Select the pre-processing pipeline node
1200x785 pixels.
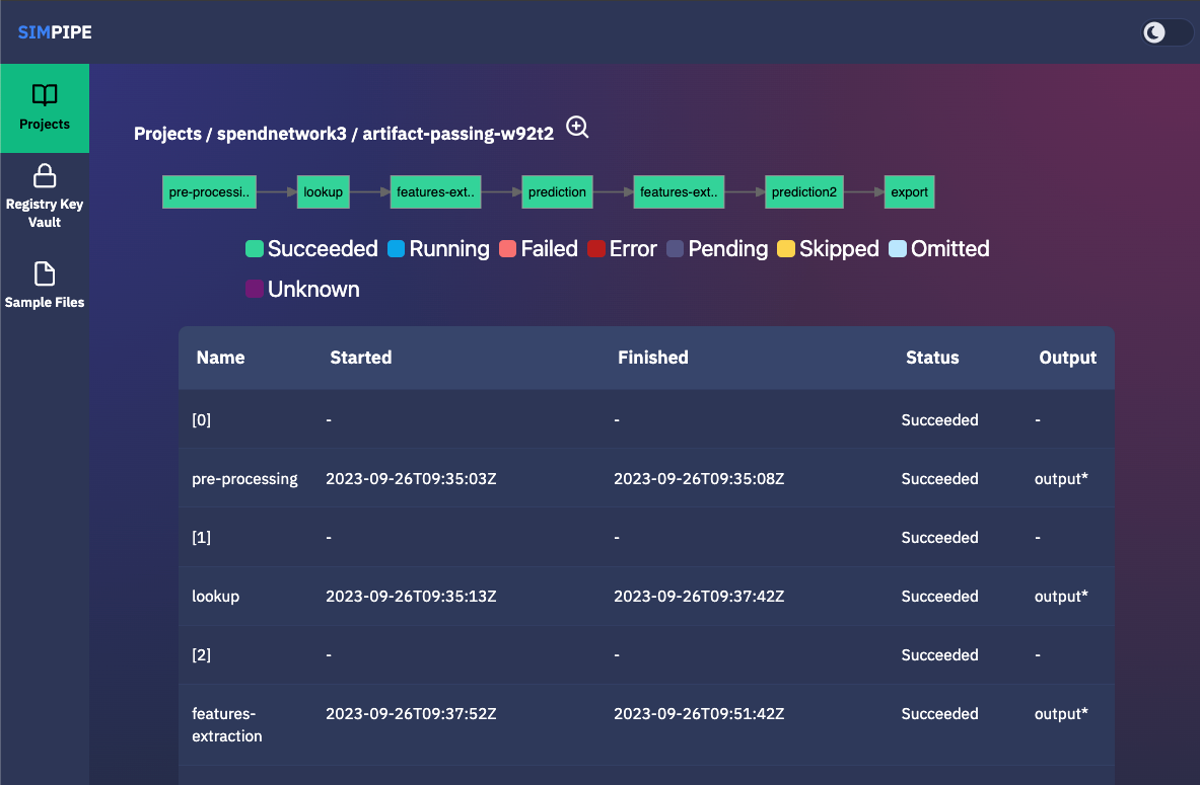209,192
